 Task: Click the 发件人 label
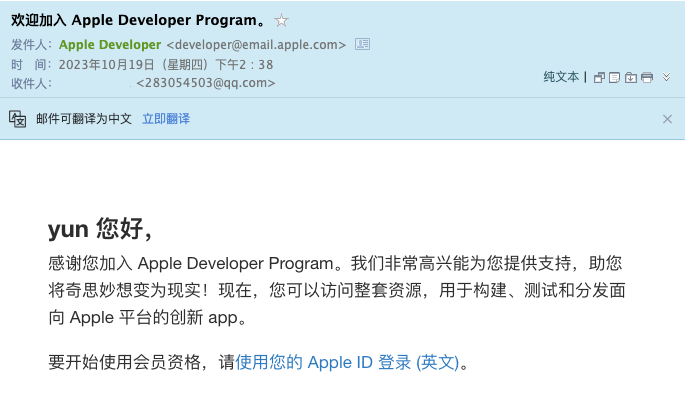pyautogui.click(x=32, y=44)
